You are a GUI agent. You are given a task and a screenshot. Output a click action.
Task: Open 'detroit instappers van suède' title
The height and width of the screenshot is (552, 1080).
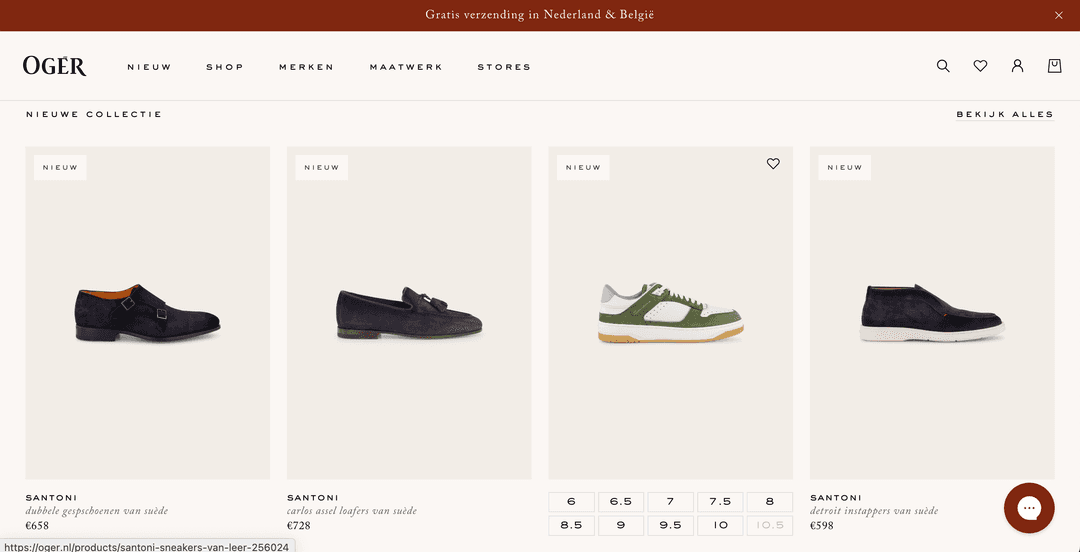(874, 511)
